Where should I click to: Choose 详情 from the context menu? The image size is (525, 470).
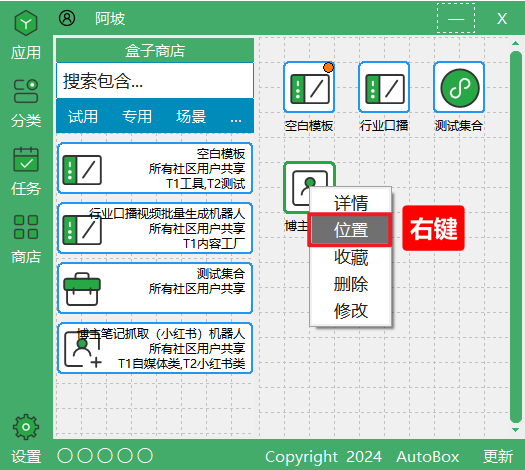pyautogui.click(x=351, y=203)
